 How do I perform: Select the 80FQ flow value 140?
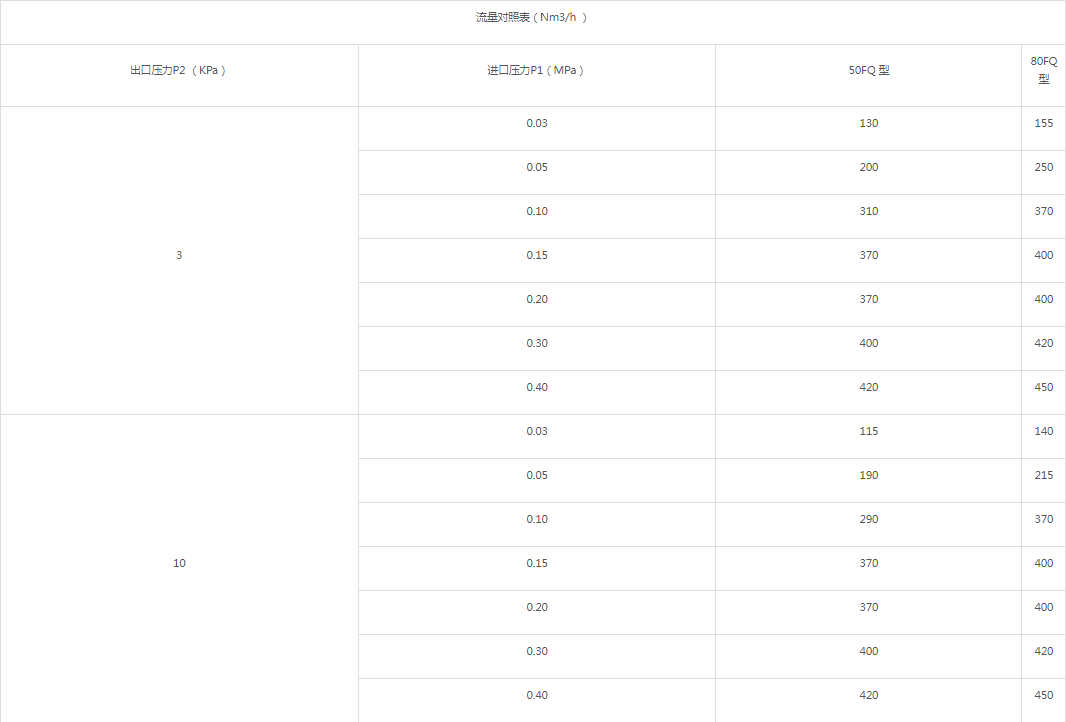(x=1043, y=431)
